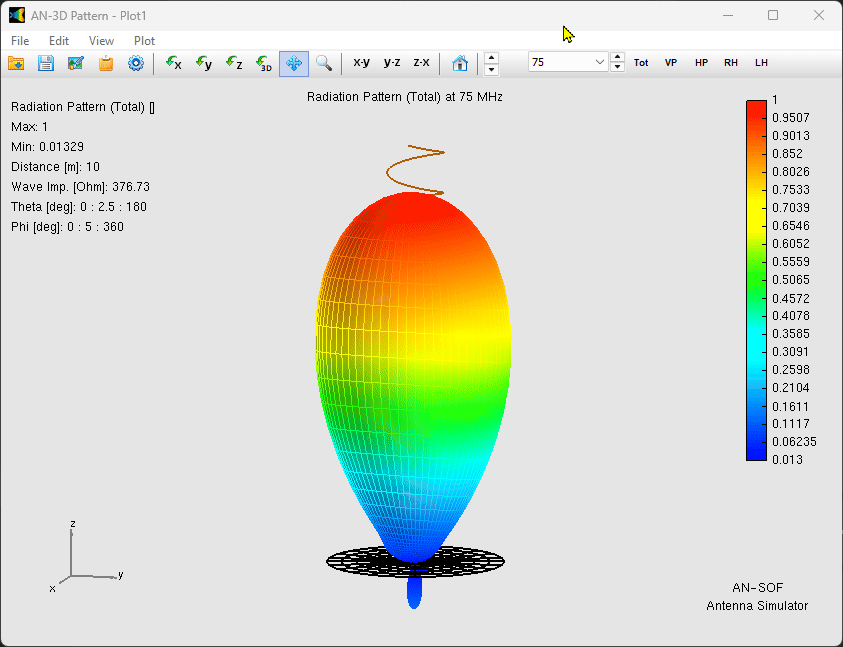Image resolution: width=843 pixels, height=647 pixels.
Task: Select the zoom magnifier tool
Action: coord(324,63)
